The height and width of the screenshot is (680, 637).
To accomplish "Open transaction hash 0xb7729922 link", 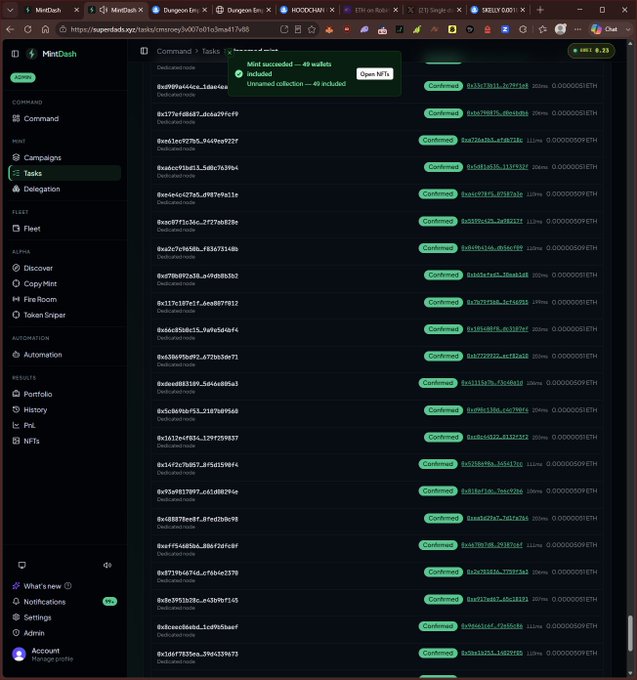I will pos(497,356).
